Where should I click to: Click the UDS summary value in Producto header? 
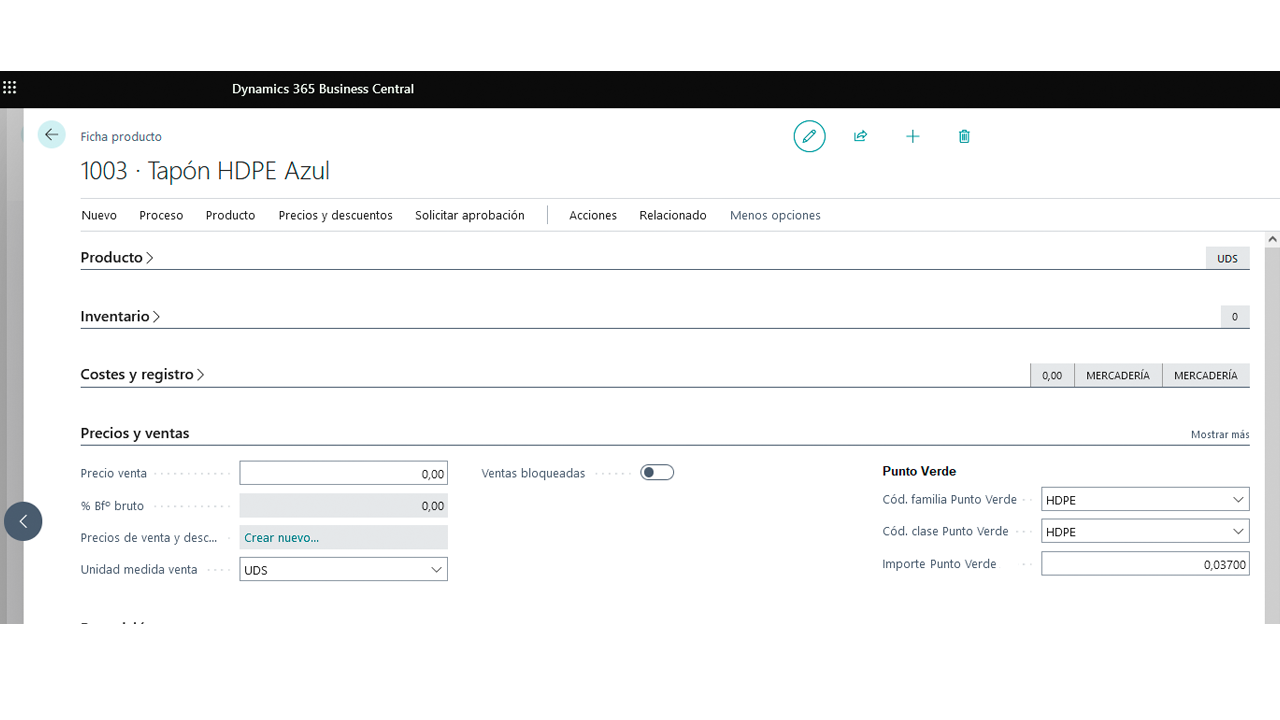click(x=1227, y=258)
